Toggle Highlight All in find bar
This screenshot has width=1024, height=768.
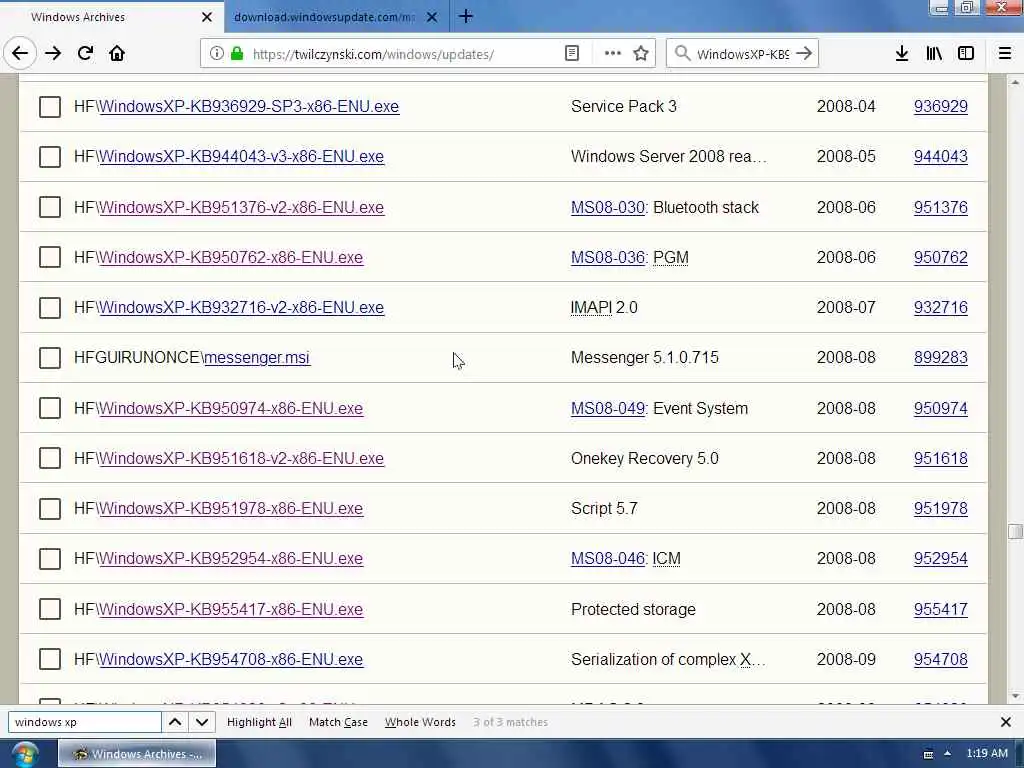259,722
